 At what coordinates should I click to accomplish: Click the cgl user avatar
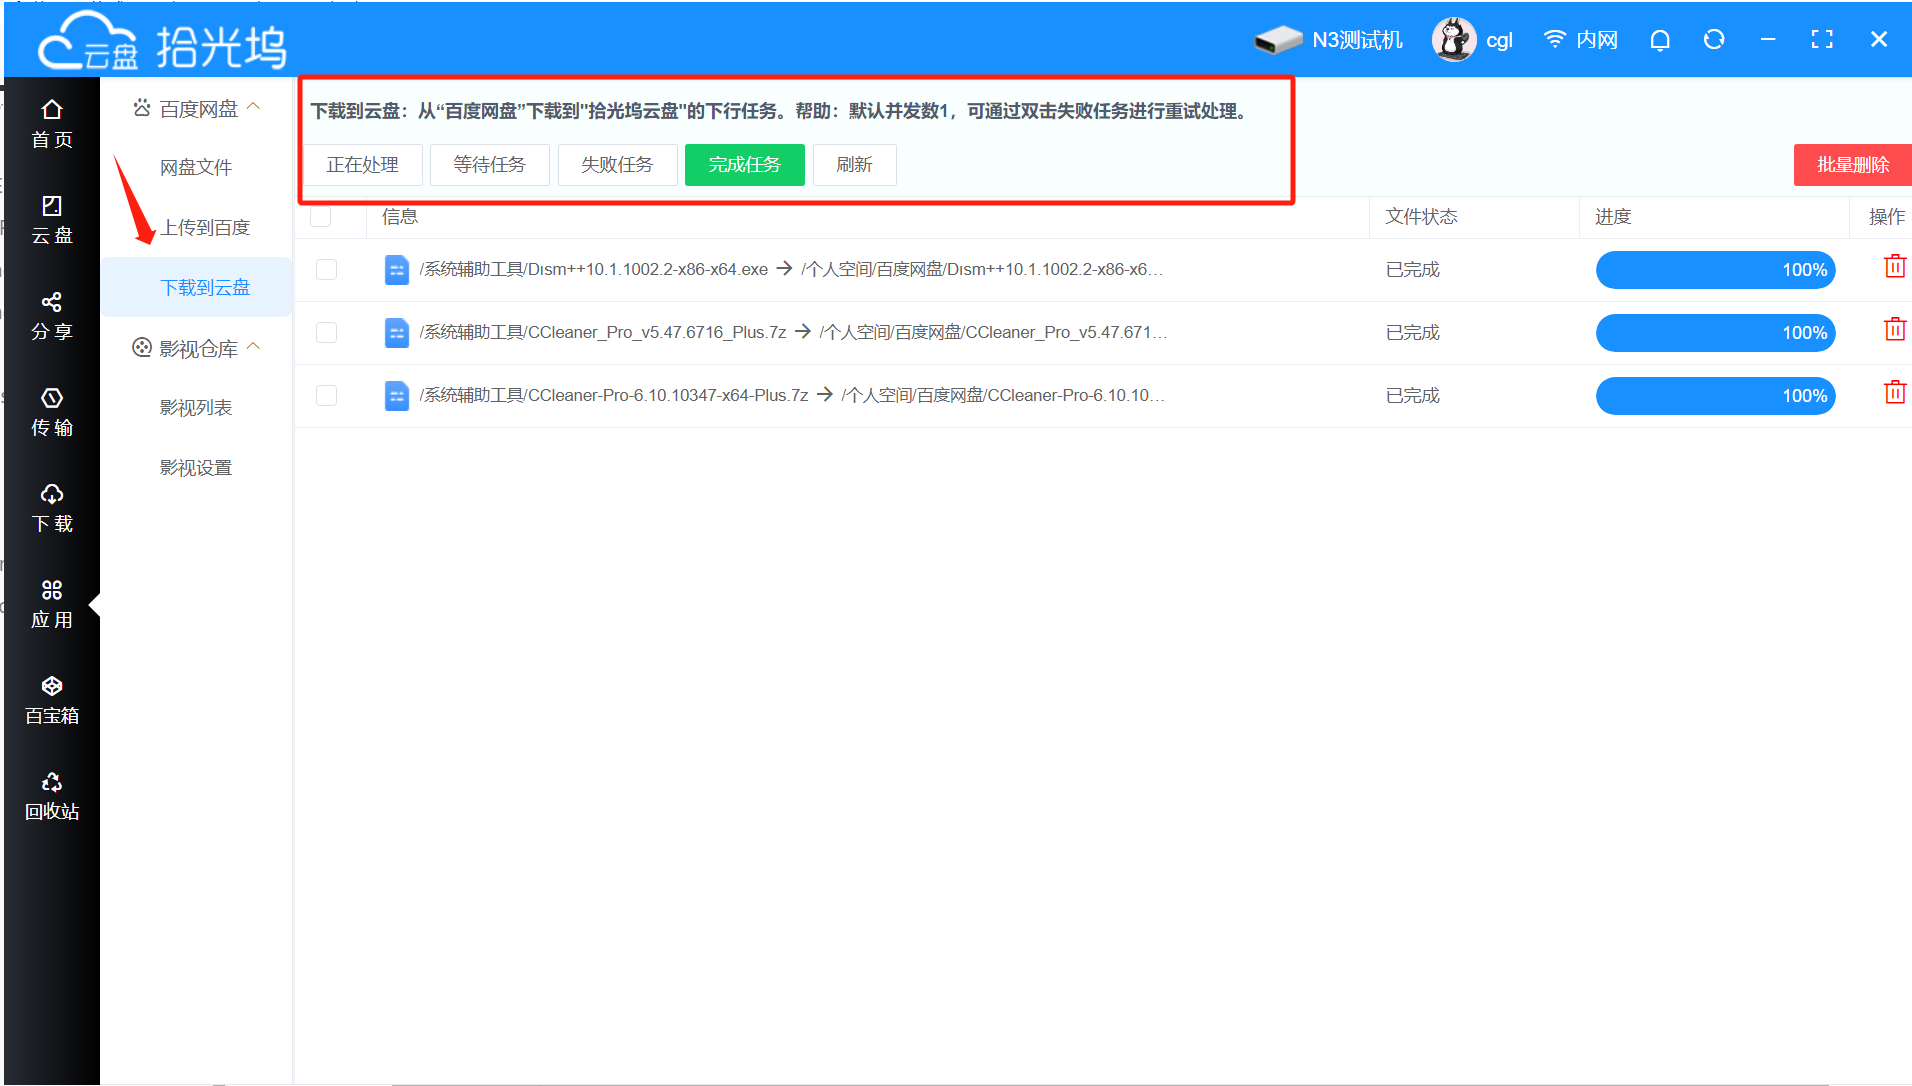1453,40
